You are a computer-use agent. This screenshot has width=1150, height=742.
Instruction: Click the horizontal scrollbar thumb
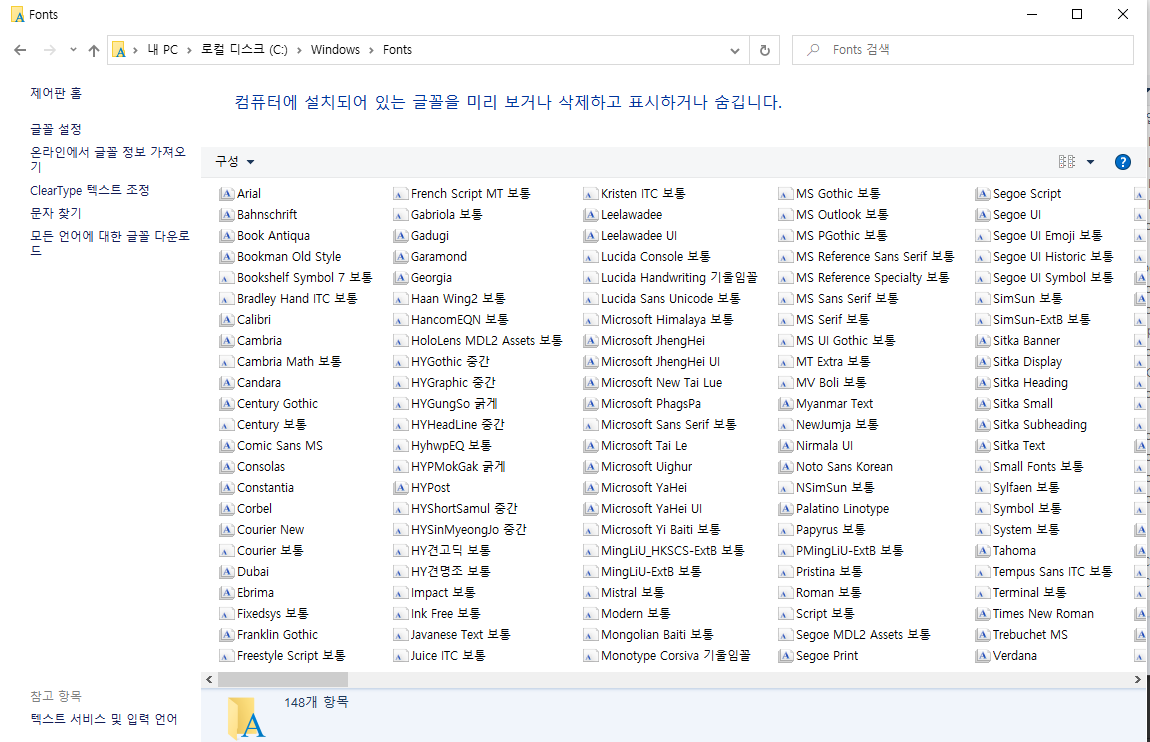pyautogui.click(x=282, y=680)
